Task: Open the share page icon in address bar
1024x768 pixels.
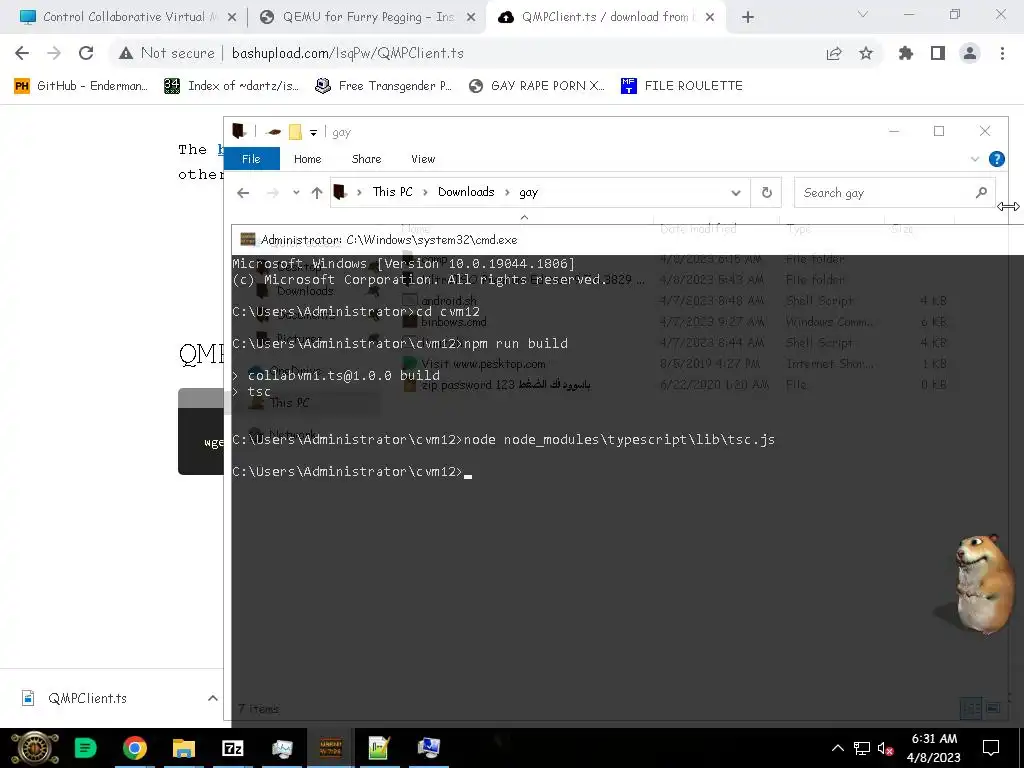Action: pos(834,54)
